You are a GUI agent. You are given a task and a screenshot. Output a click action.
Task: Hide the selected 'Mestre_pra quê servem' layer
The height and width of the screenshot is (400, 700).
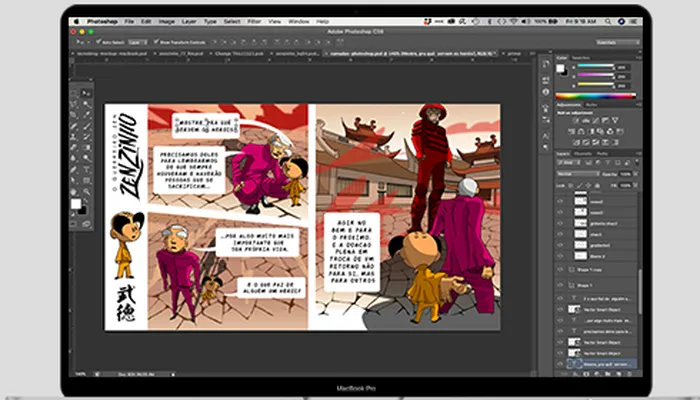(x=560, y=364)
